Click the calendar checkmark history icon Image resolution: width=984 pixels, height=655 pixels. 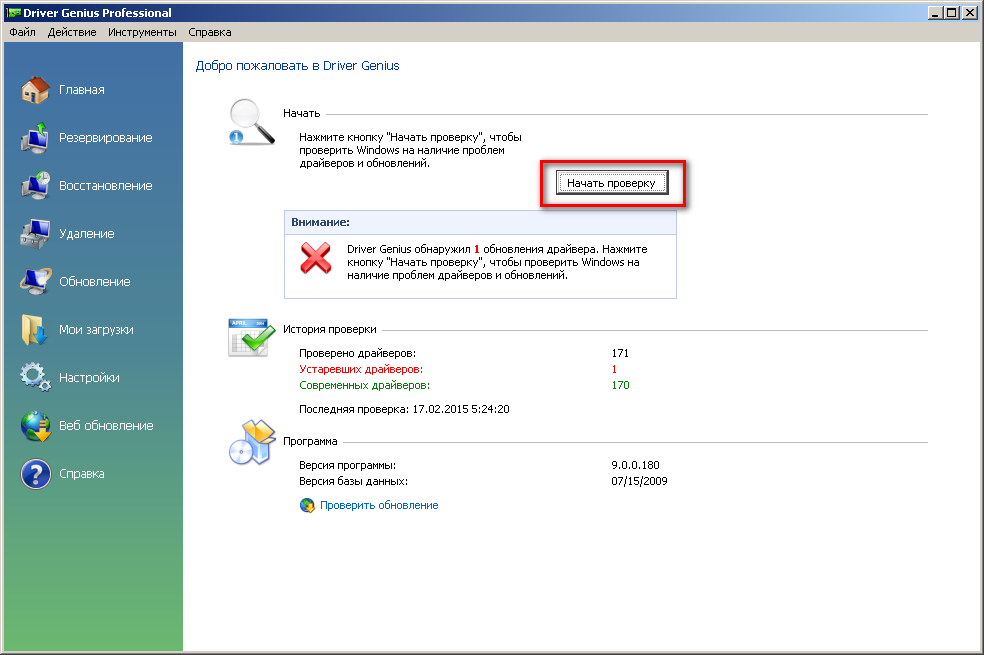click(251, 338)
